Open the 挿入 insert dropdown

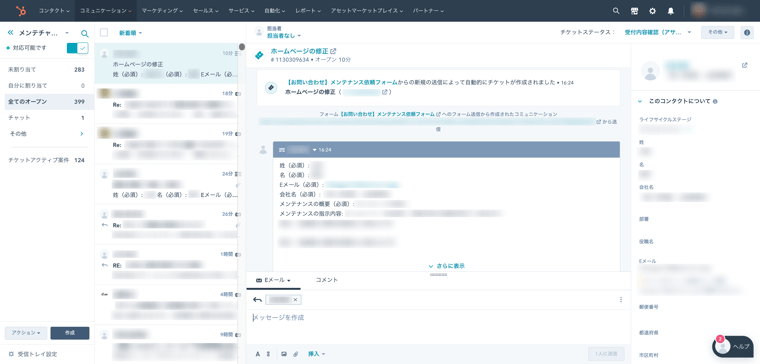317,354
